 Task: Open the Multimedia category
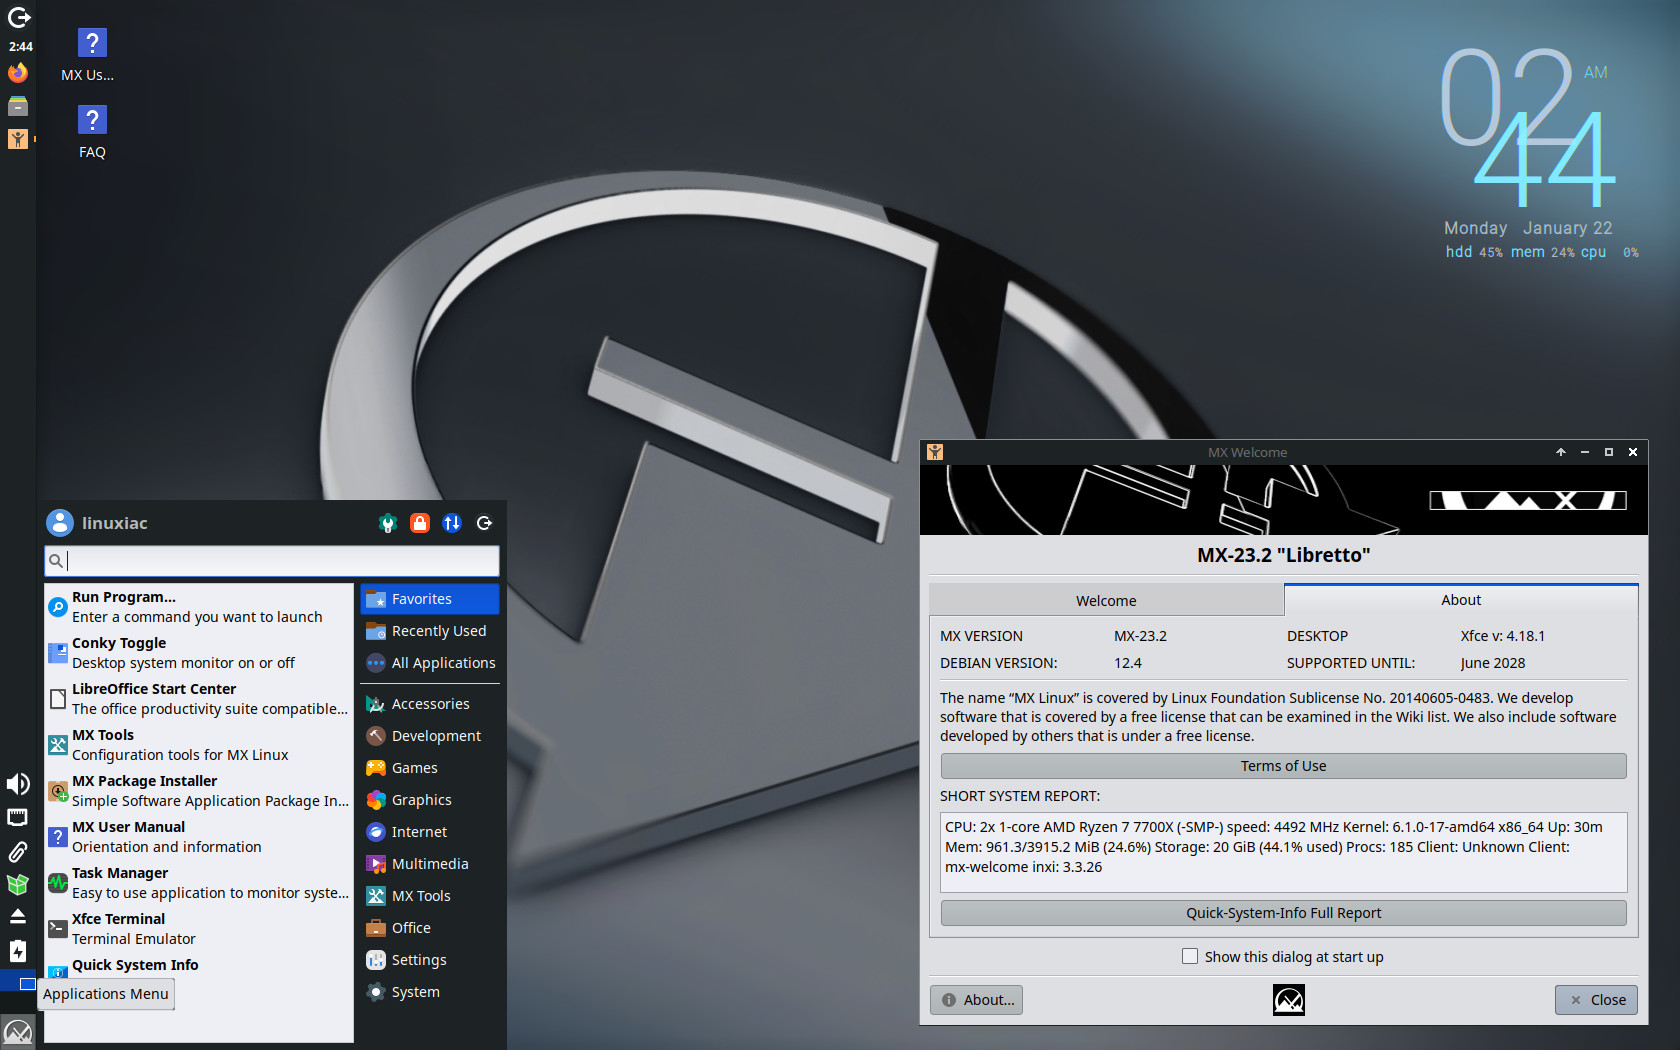pyautogui.click(x=430, y=864)
